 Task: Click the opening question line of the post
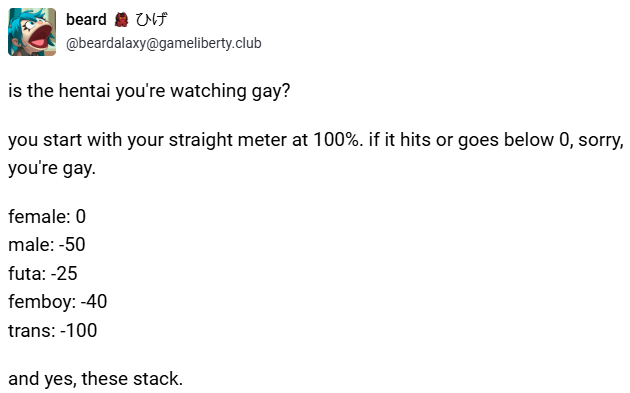pyautogui.click(x=149, y=91)
